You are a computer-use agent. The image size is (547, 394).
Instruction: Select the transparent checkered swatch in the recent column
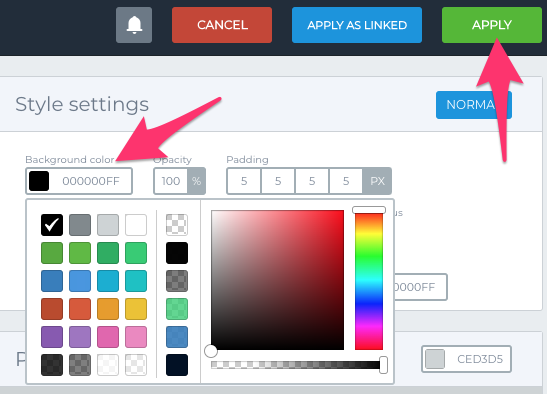(177, 225)
